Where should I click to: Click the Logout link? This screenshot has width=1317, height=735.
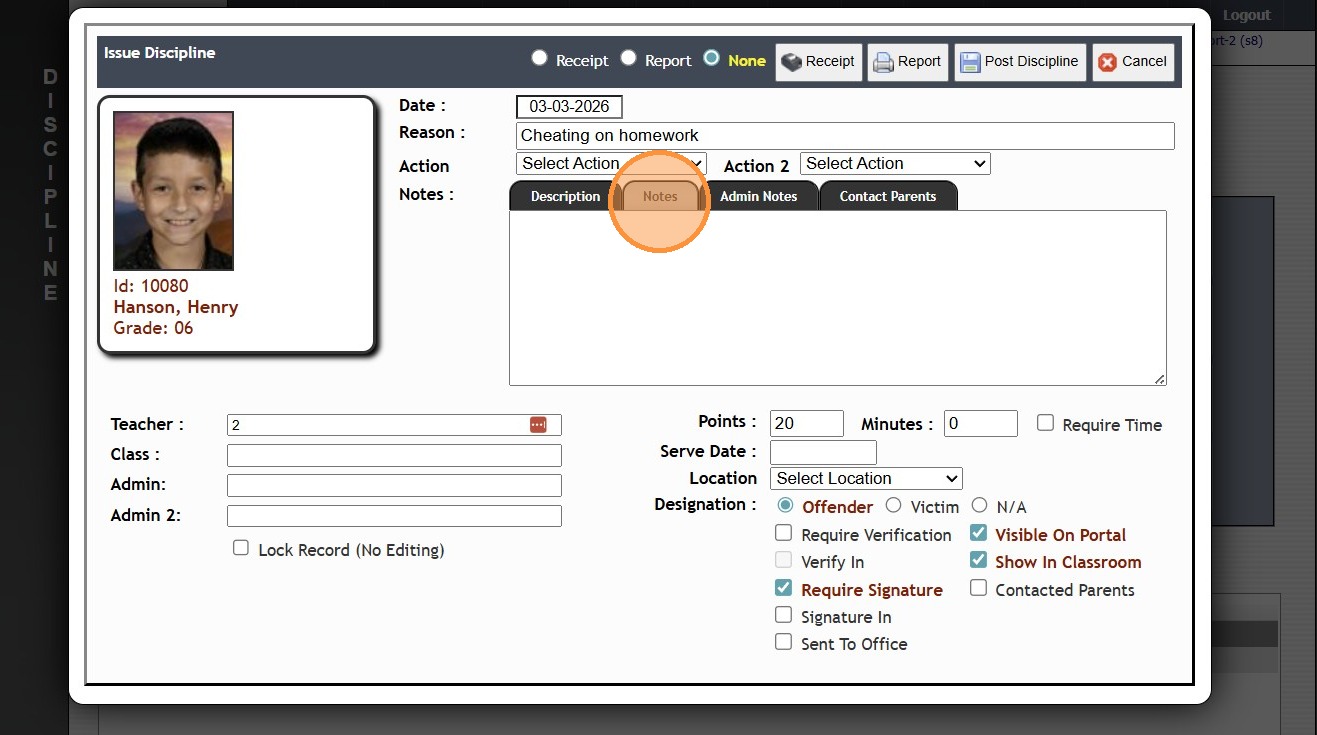[x=1246, y=15]
